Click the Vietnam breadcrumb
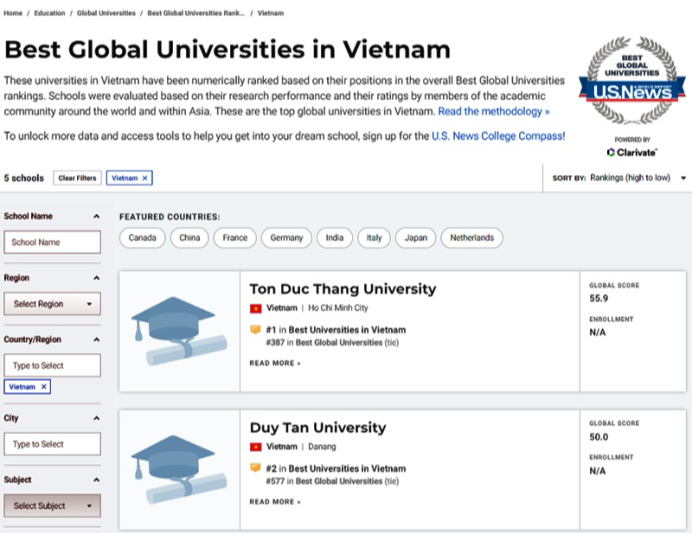 point(271,13)
